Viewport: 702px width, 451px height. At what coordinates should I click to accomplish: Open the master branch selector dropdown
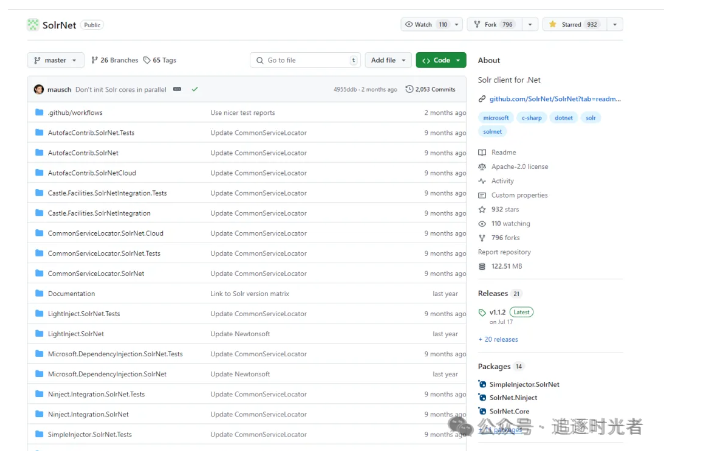coord(56,60)
